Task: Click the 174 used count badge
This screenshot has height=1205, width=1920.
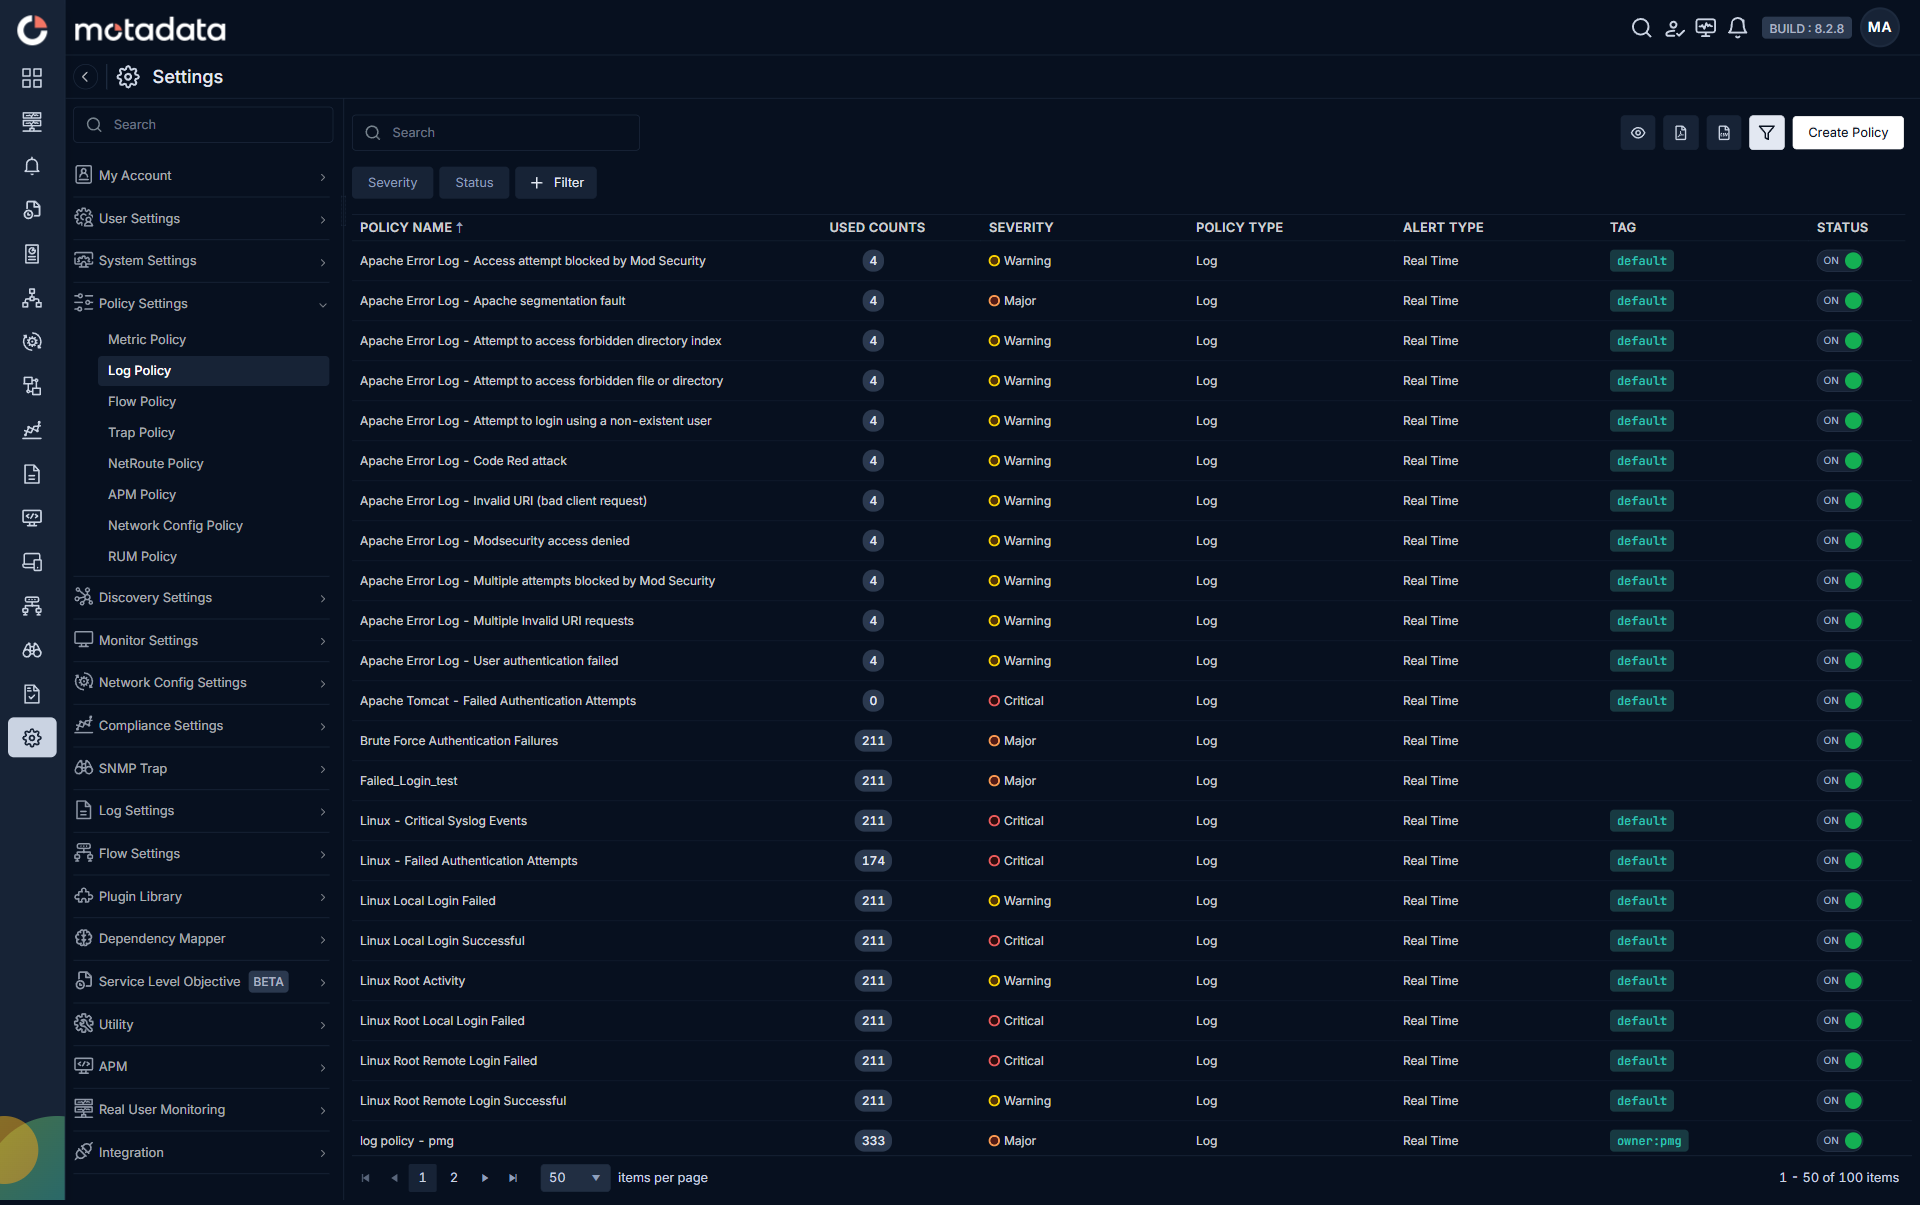Action: pyautogui.click(x=873, y=861)
